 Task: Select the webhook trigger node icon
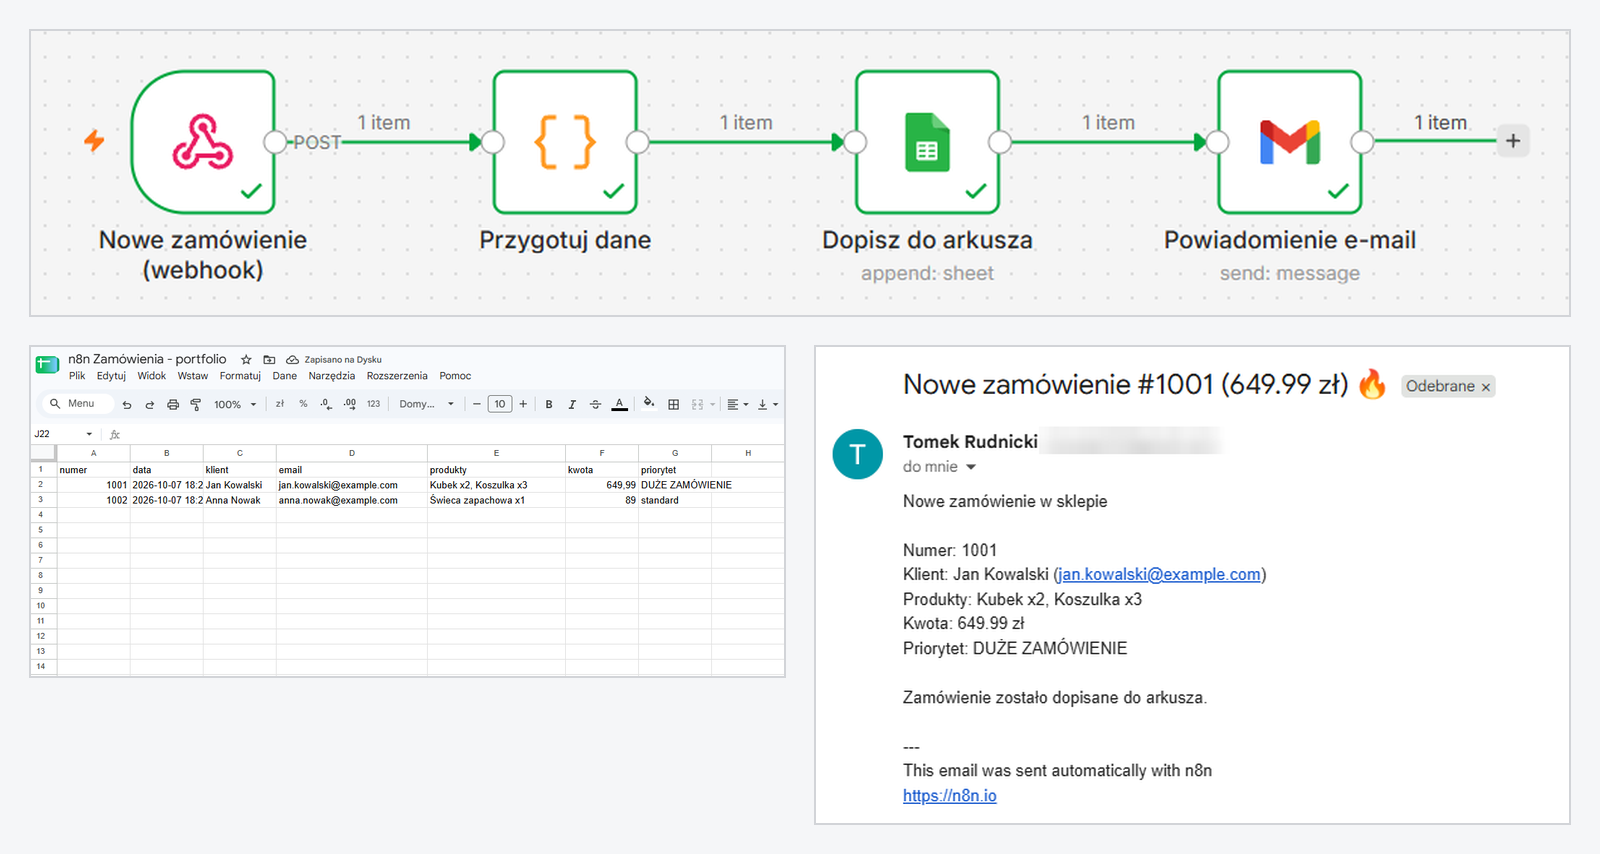coord(203,142)
